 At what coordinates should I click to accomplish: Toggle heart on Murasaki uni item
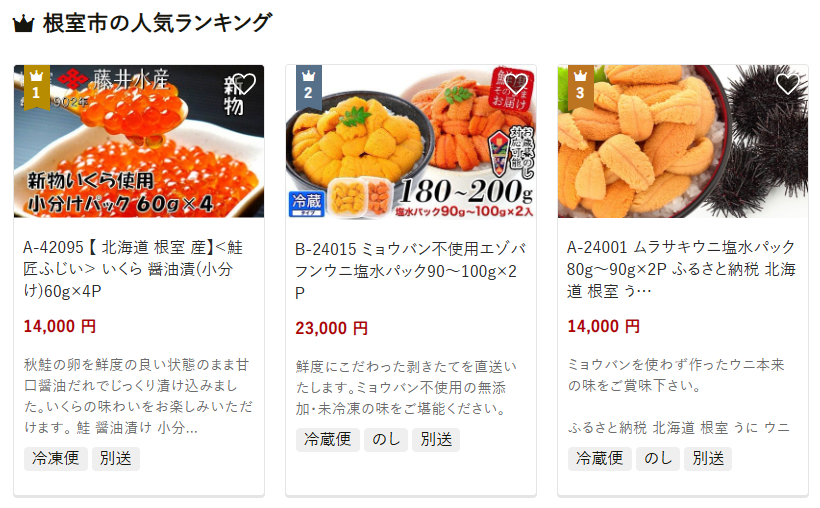(788, 84)
